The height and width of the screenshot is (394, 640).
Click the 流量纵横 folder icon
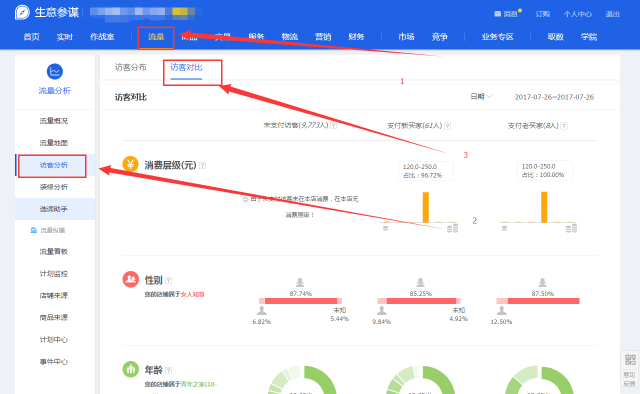(x=34, y=230)
